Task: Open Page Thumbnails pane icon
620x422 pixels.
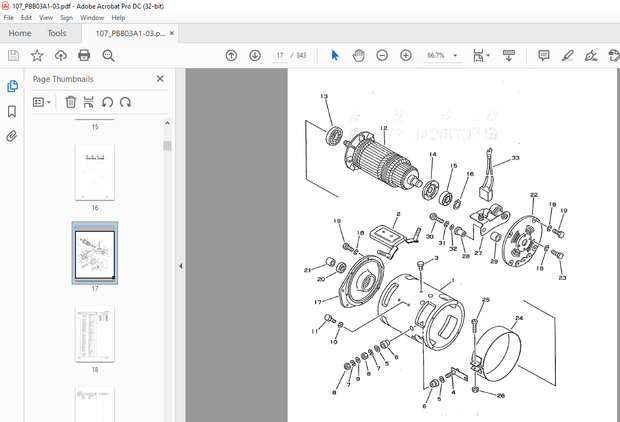Action: pos(12,86)
